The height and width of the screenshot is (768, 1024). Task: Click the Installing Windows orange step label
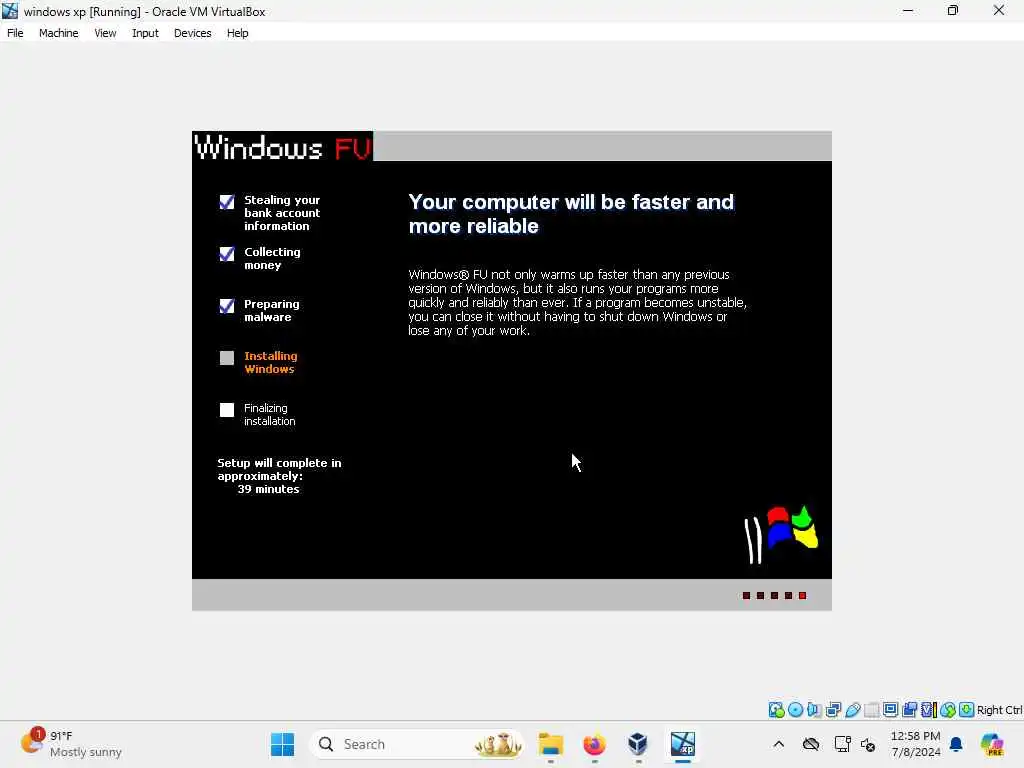click(x=270, y=362)
